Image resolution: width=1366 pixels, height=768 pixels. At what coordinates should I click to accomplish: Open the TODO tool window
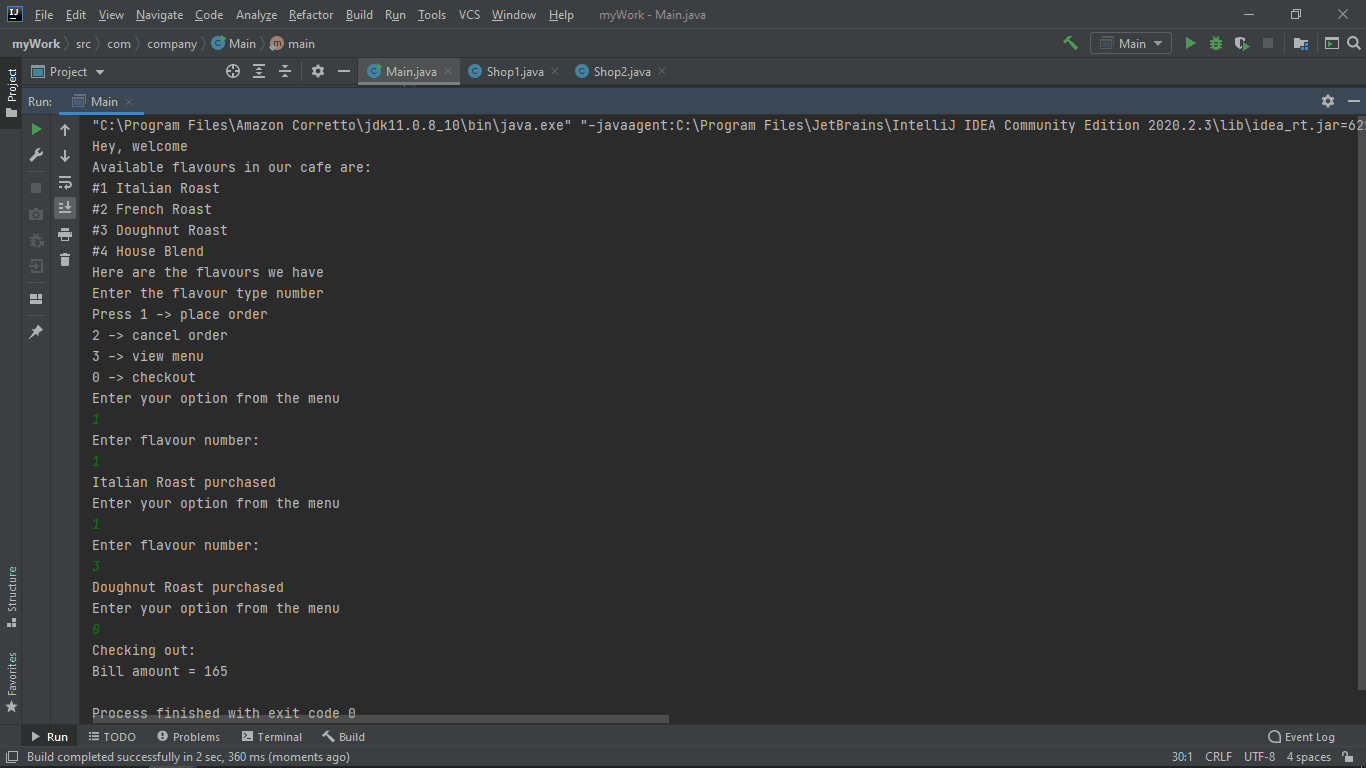[112, 737]
